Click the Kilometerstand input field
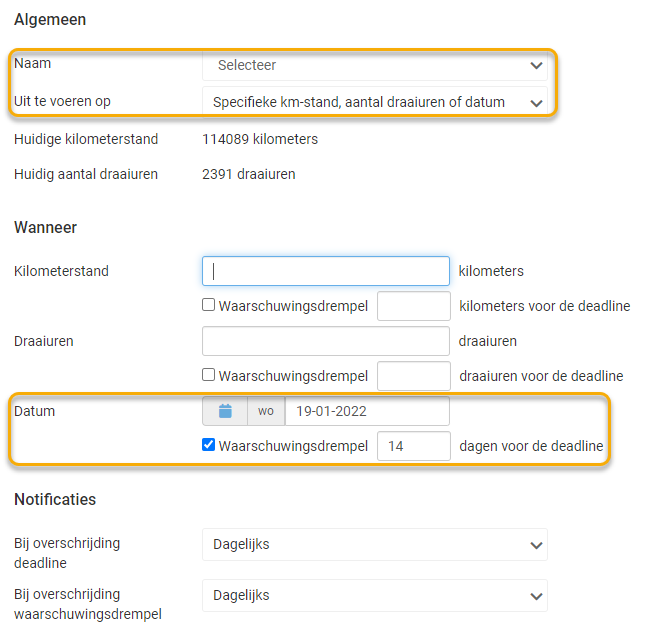This screenshot has width=655, height=634. coord(326,271)
